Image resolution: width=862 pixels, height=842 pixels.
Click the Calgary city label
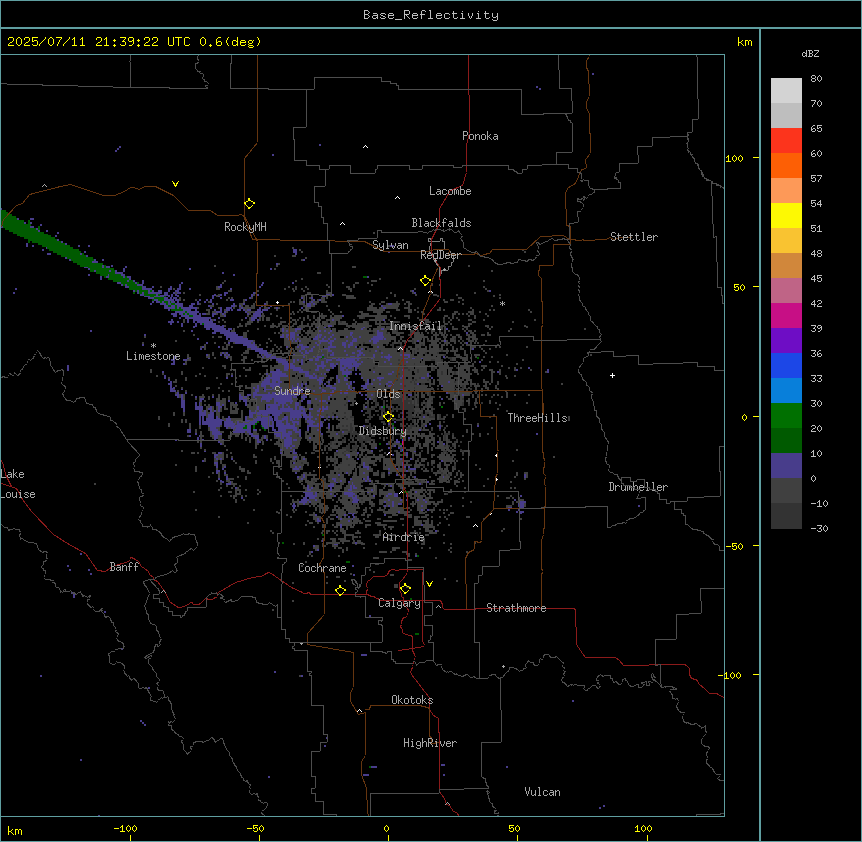pyautogui.click(x=400, y=603)
